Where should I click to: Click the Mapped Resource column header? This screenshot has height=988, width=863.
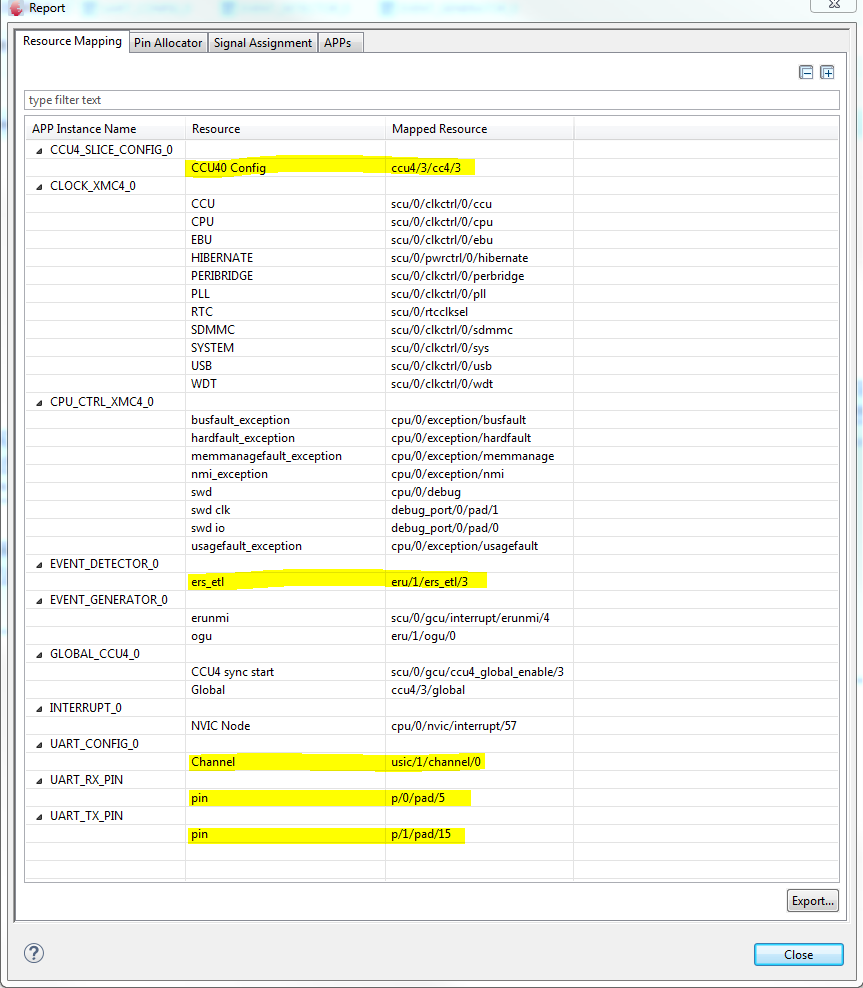[x=479, y=129]
